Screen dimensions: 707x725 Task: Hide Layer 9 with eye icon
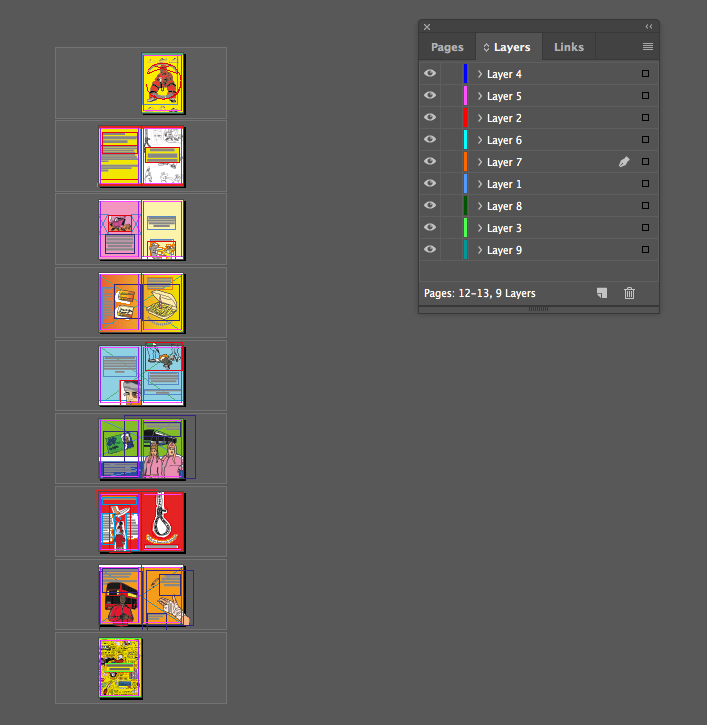coord(430,249)
